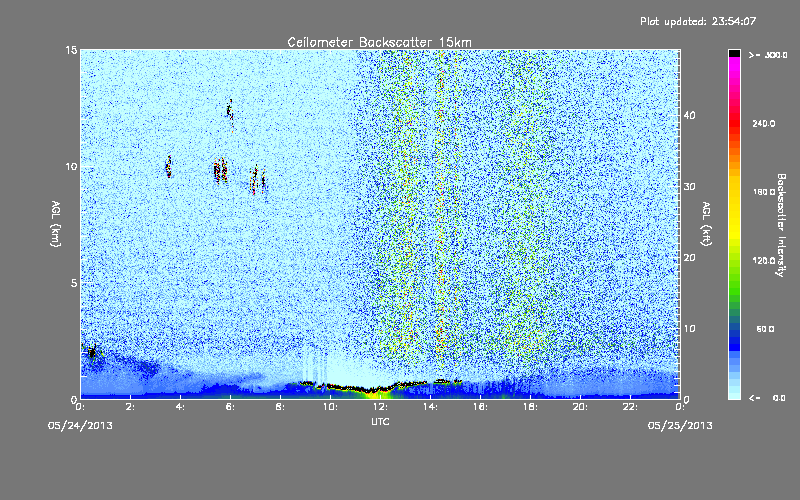Click the 8: hour tick label
The width and height of the screenshot is (800, 500).
tap(281, 407)
